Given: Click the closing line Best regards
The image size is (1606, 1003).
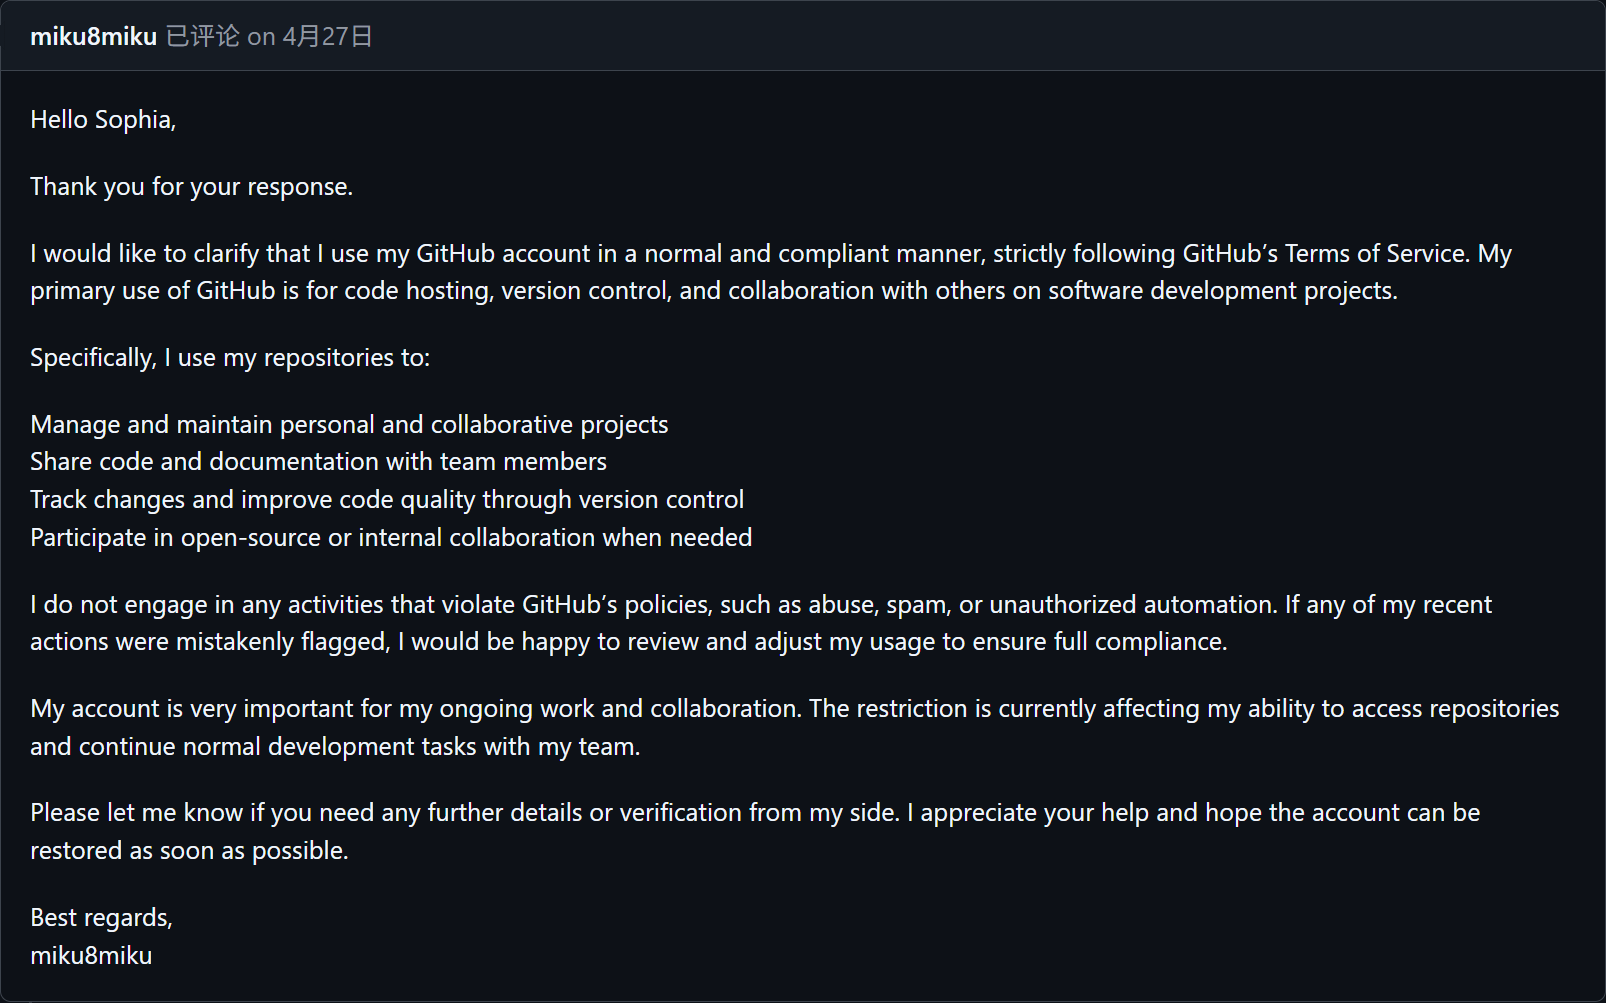Looking at the screenshot, I should click(101, 918).
